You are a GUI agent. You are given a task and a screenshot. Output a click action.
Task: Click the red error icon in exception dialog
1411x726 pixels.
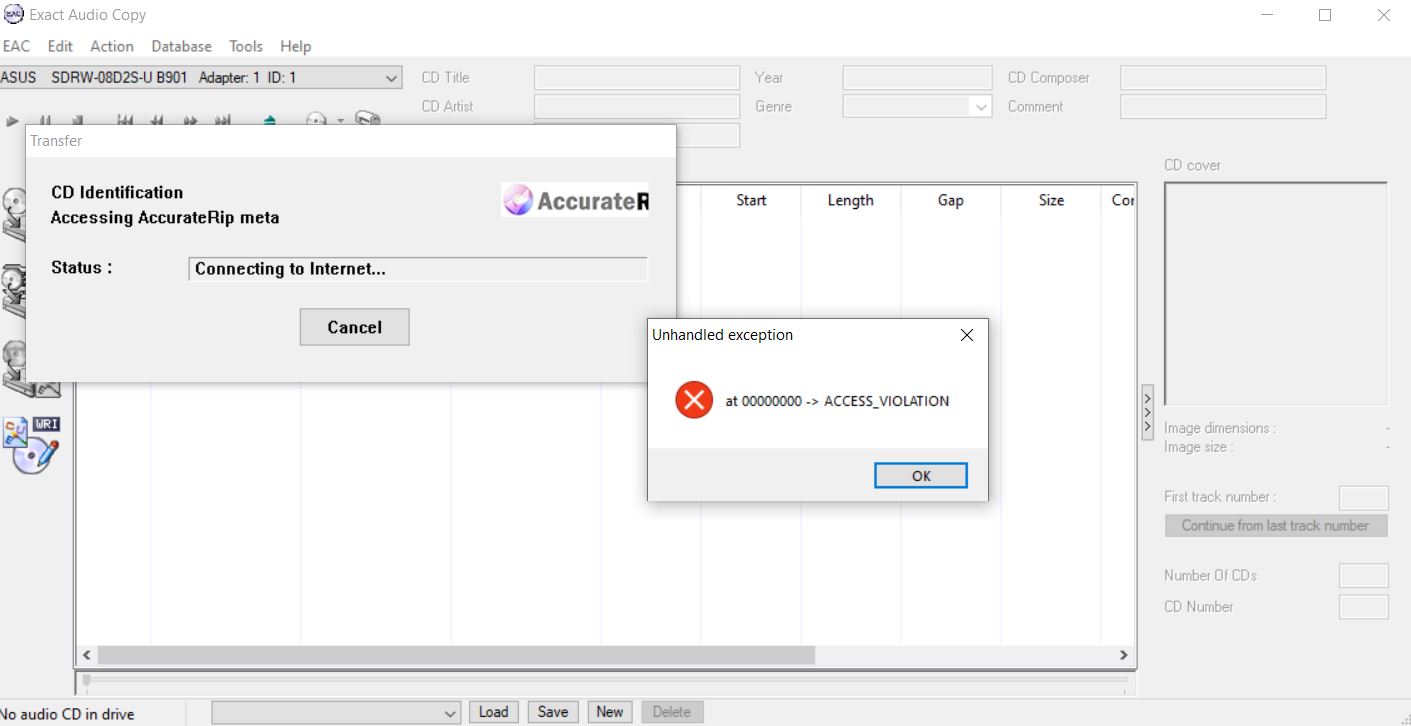(693, 400)
